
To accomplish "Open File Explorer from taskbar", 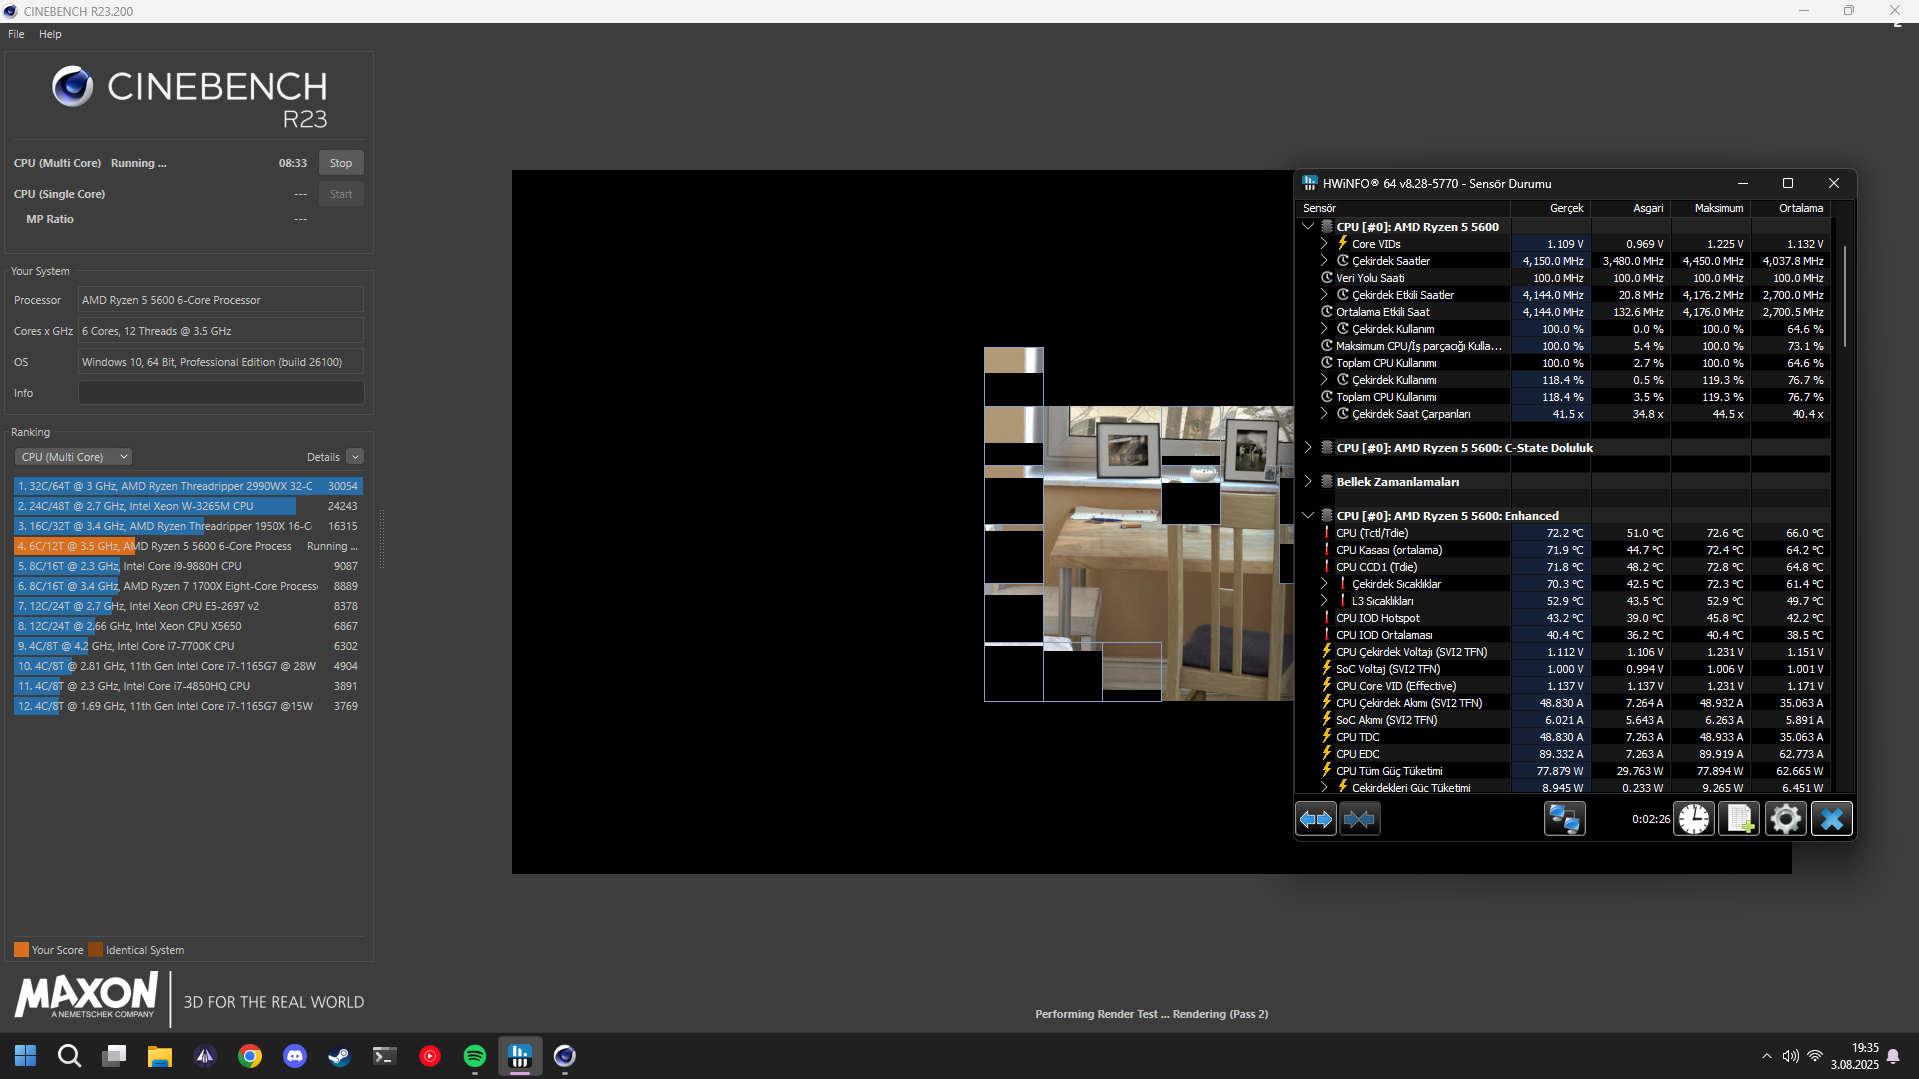I will 159,1056.
